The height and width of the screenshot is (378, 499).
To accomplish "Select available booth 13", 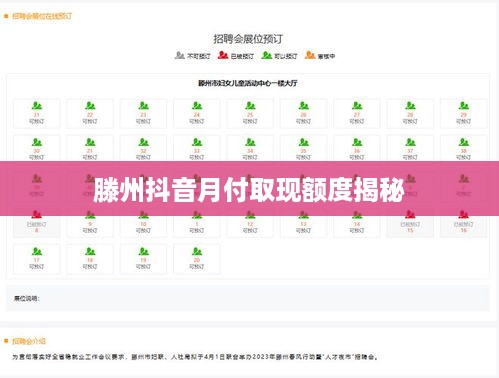I will click(x=303, y=223).
